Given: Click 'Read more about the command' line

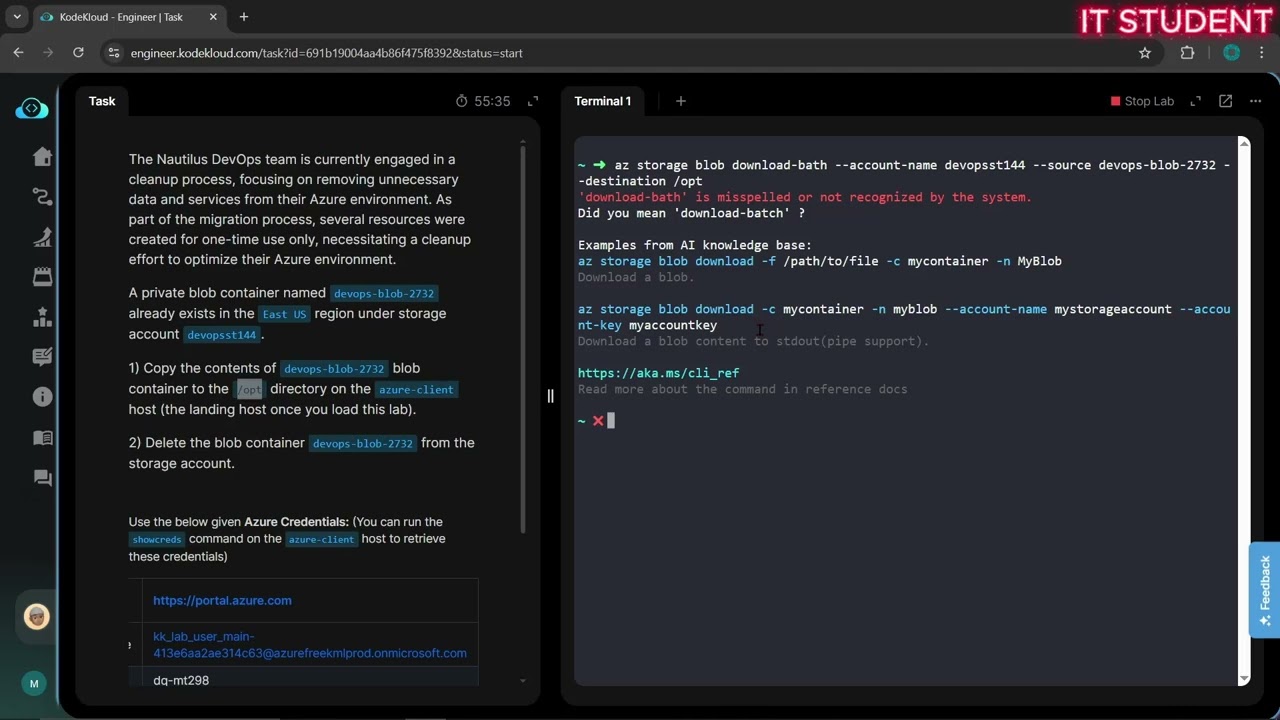Looking at the screenshot, I should pos(742,389).
